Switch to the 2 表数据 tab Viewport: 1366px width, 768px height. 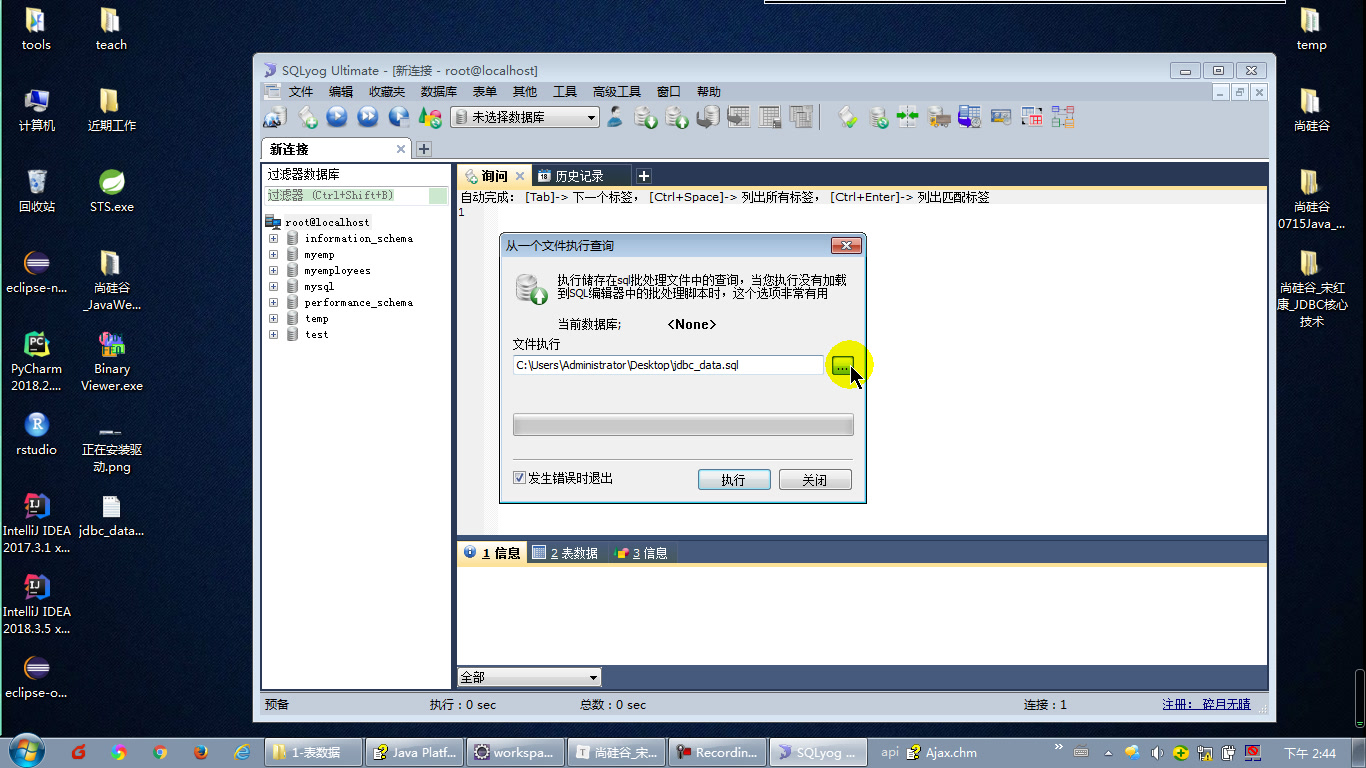[565, 553]
